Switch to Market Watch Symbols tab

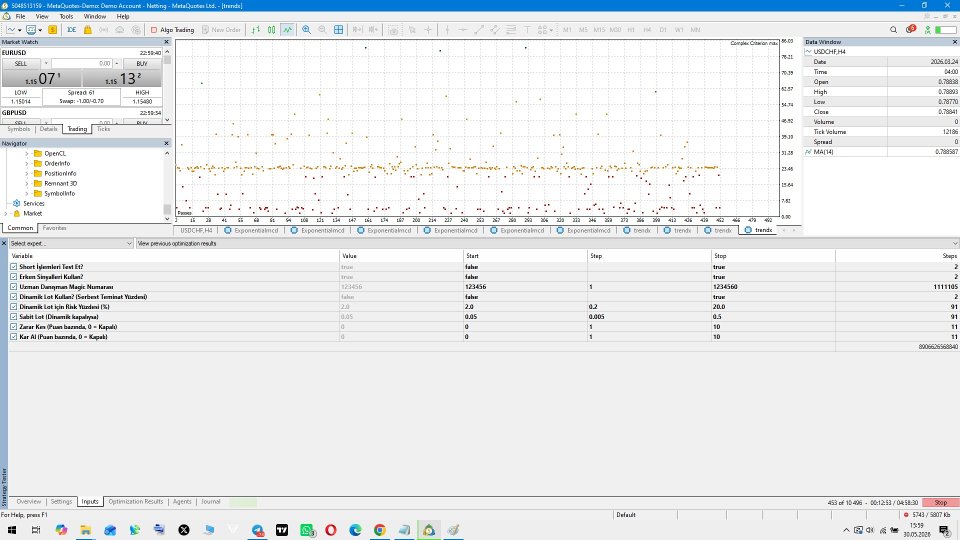(18, 129)
